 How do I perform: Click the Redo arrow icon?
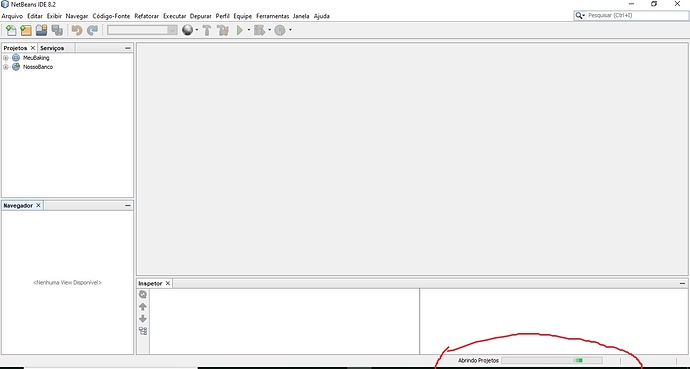point(92,30)
